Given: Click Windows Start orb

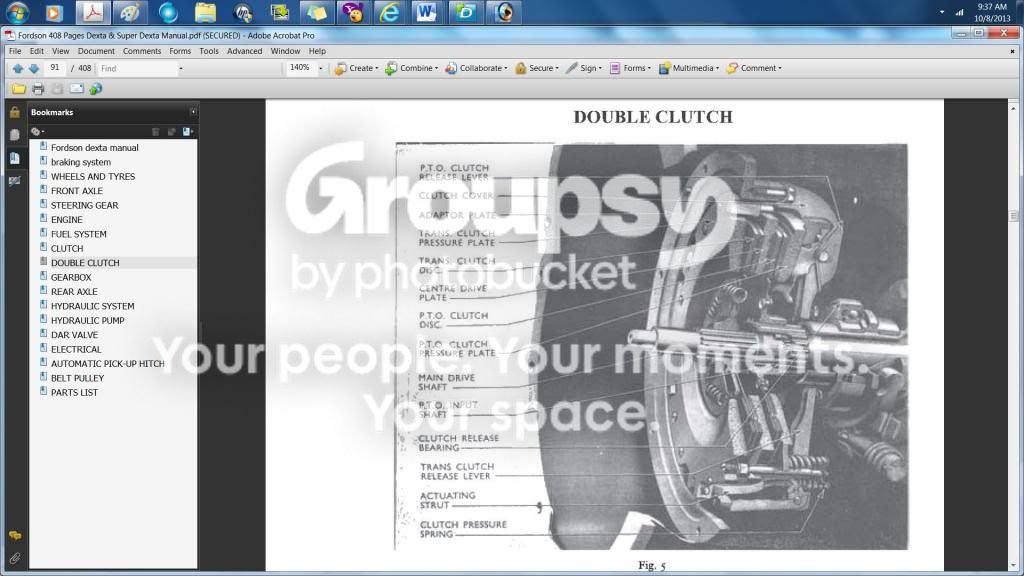Looking at the screenshot, I should [17, 12].
